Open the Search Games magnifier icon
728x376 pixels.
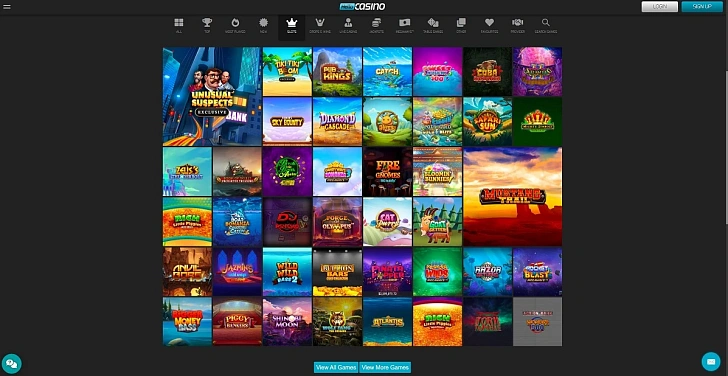pyautogui.click(x=546, y=26)
